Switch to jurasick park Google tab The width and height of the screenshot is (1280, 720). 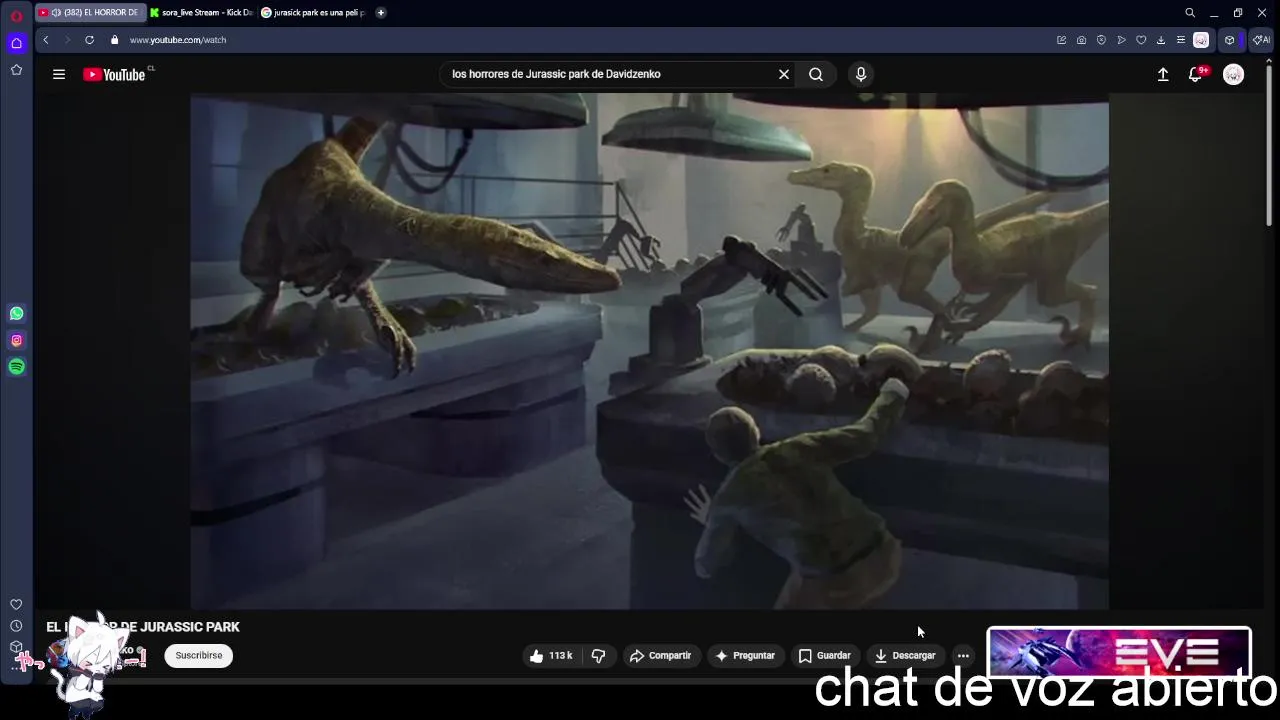point(313,13)
